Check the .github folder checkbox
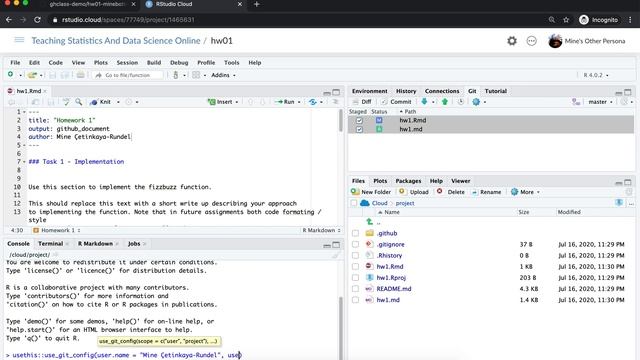This screenshot has height=360, width=640. 356,233
